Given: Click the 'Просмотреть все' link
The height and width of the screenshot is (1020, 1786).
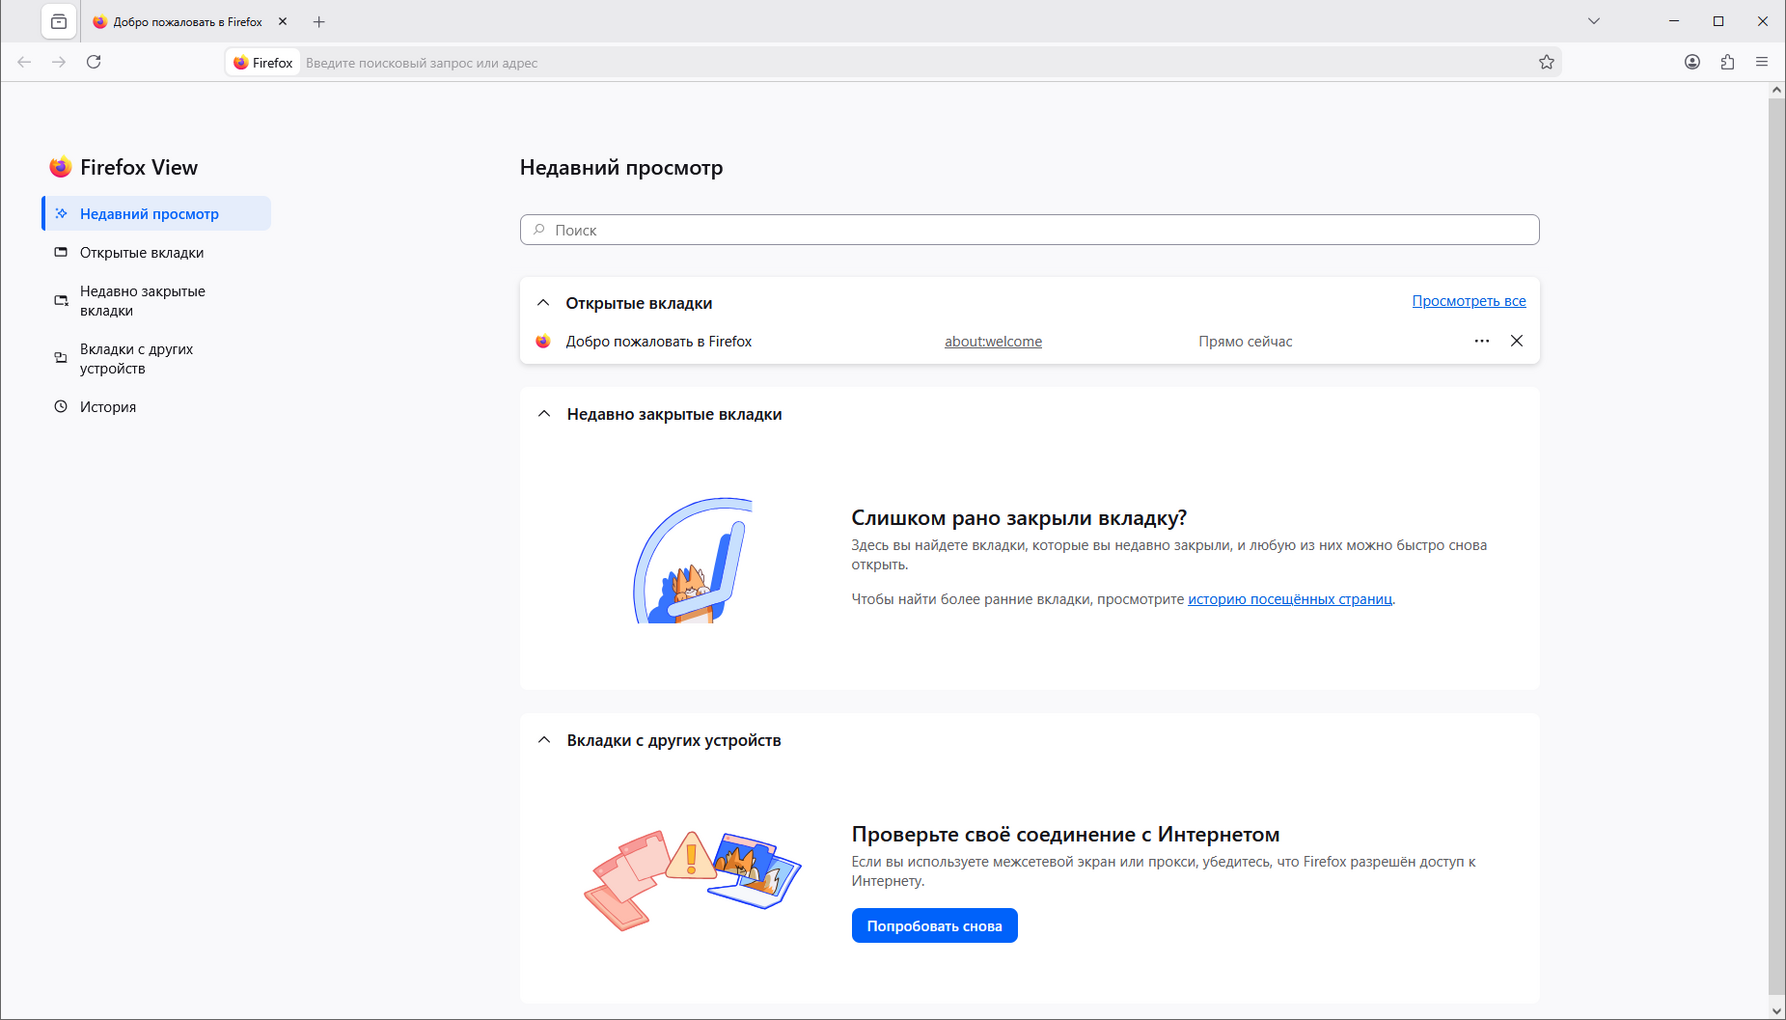Looking at the screenshot, I should [1468, 301].
